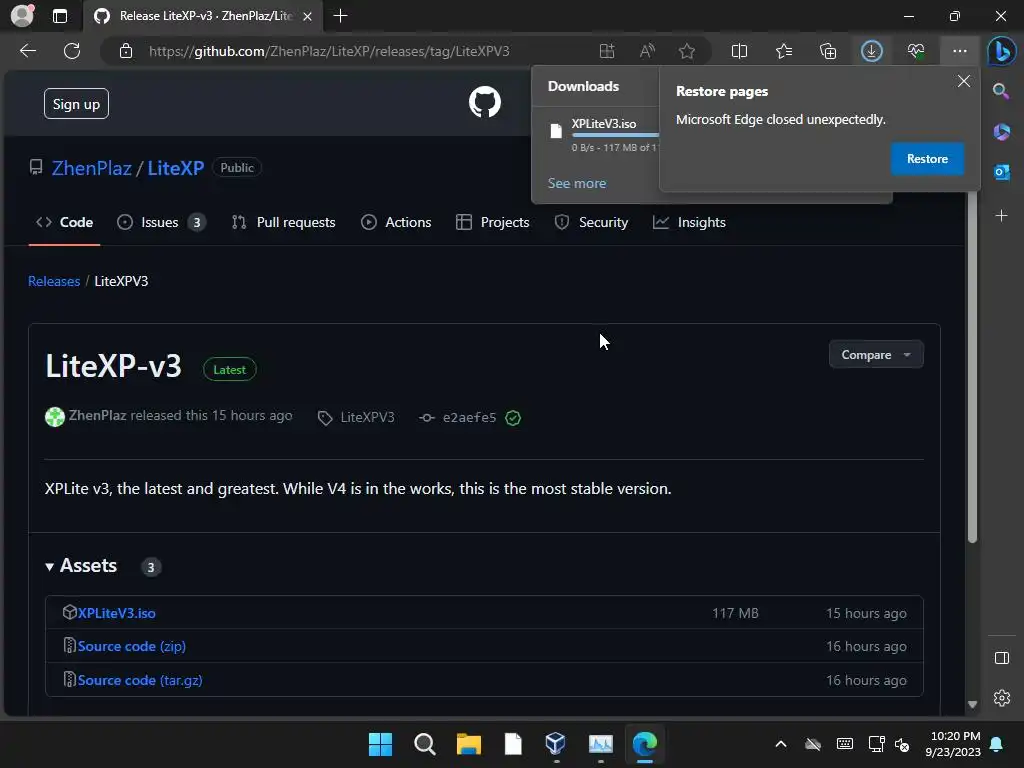Click the XPLiteV3.iso download progress bar
The height and width of the screenshot is (768, 1024).
615,135
